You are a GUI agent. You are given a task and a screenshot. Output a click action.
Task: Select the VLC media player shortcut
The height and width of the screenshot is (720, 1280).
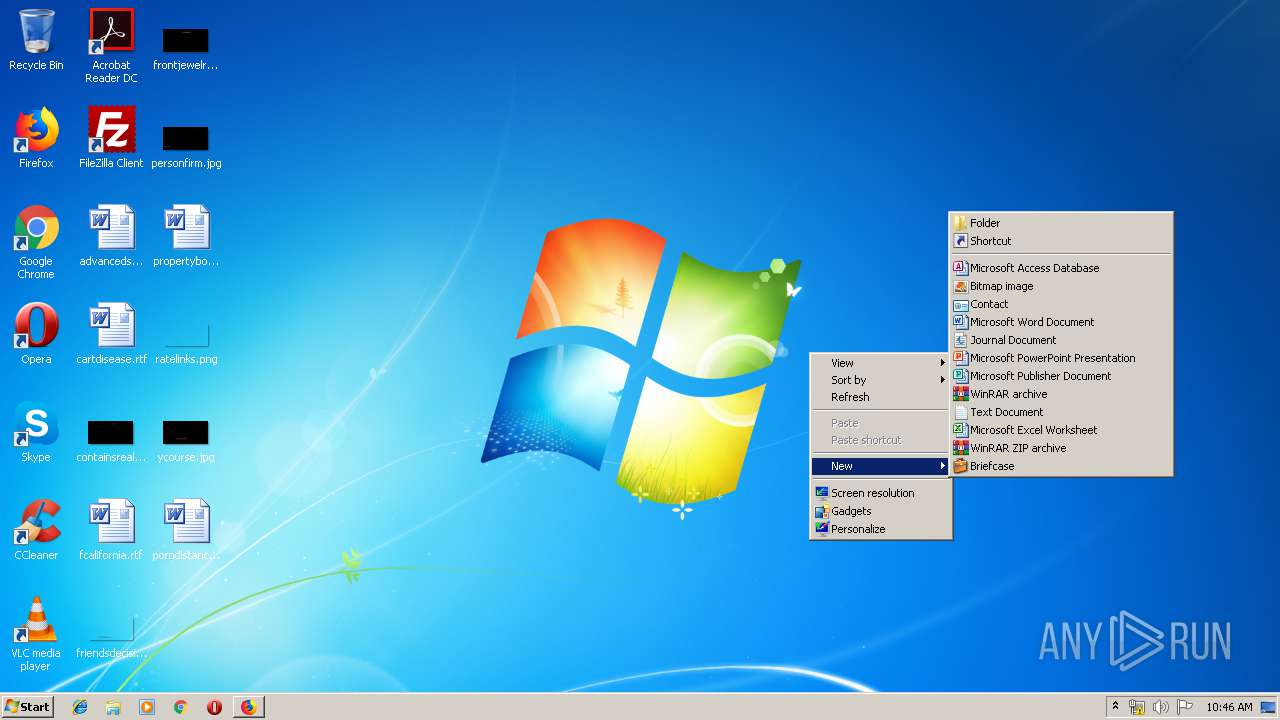36,635
